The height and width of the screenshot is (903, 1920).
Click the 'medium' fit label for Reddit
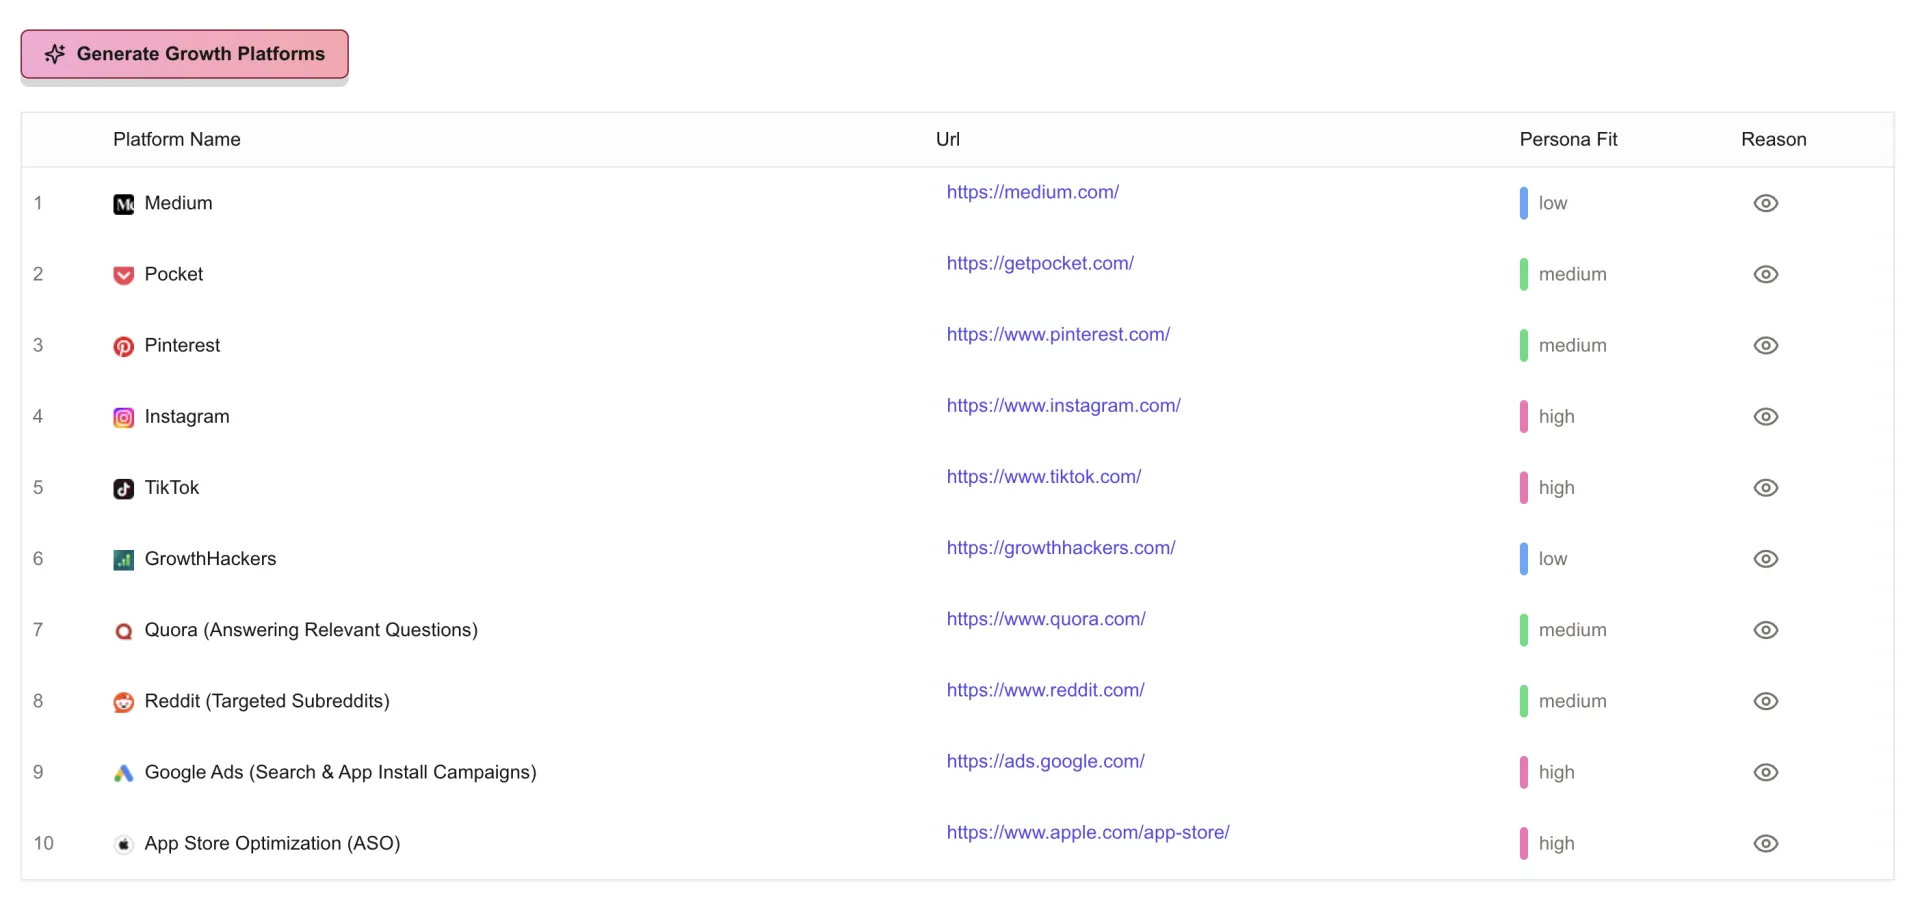coord(1573,701)
